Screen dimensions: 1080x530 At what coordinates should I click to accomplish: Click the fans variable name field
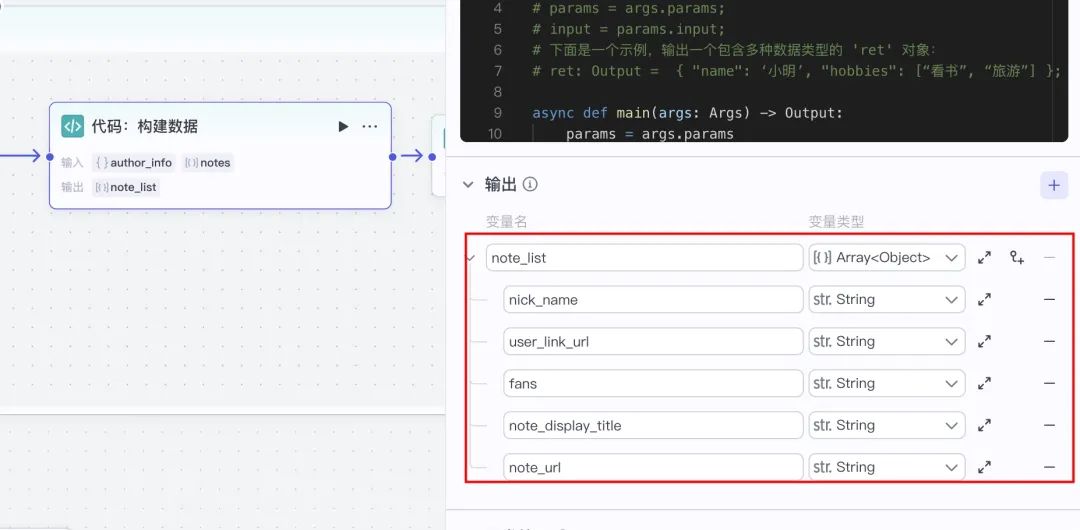653,384
